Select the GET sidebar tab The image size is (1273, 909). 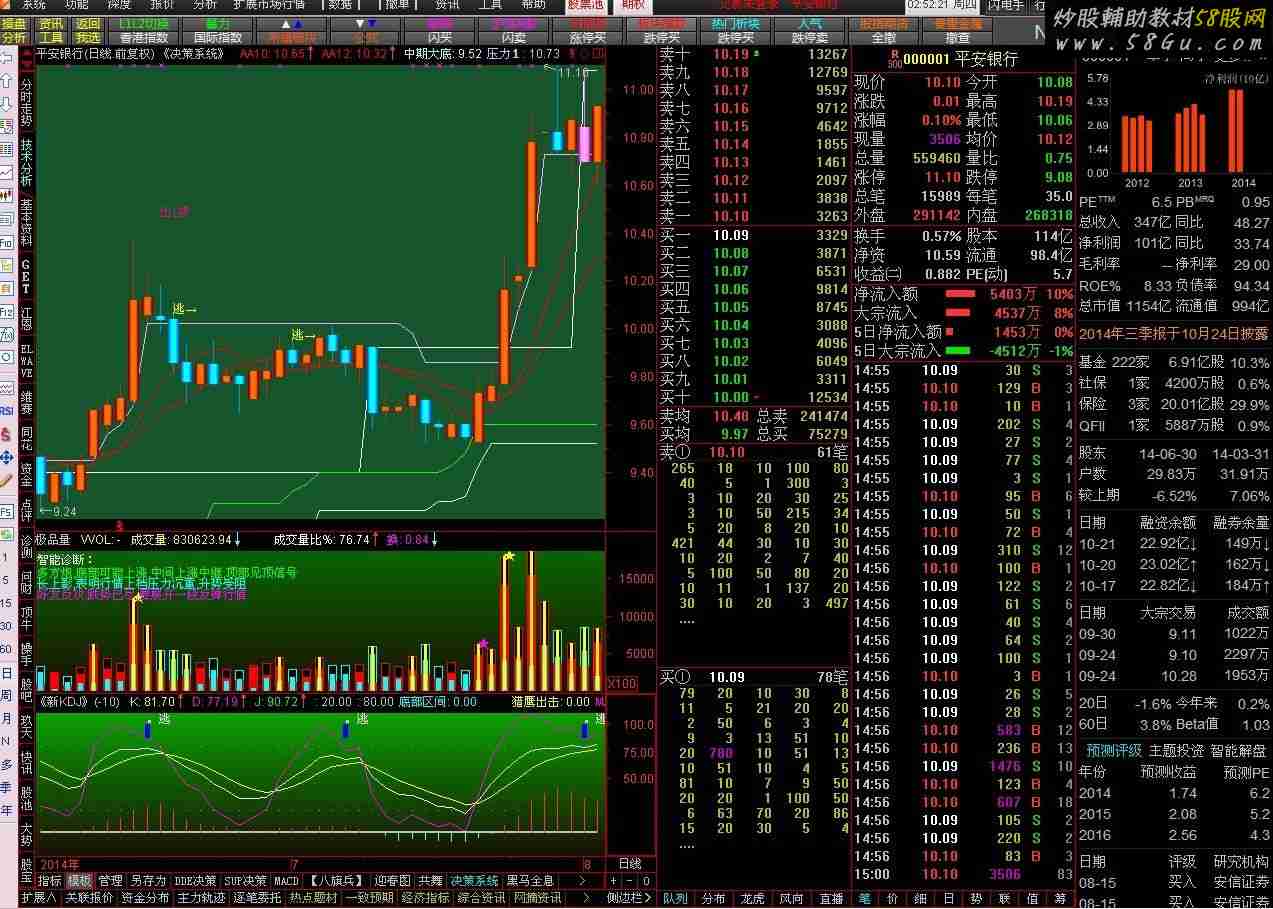(26, 277)
